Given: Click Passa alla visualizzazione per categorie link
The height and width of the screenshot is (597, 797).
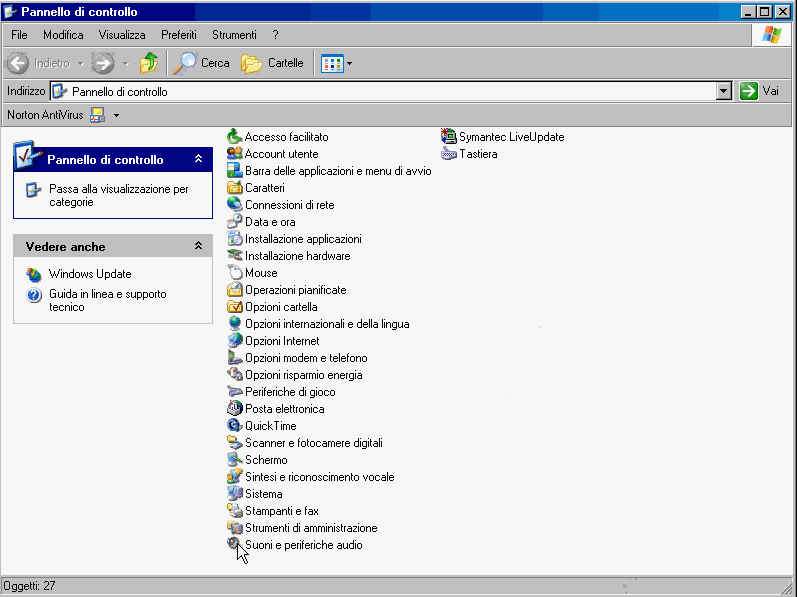Looking at the screenshot, I should click(118, 195).
